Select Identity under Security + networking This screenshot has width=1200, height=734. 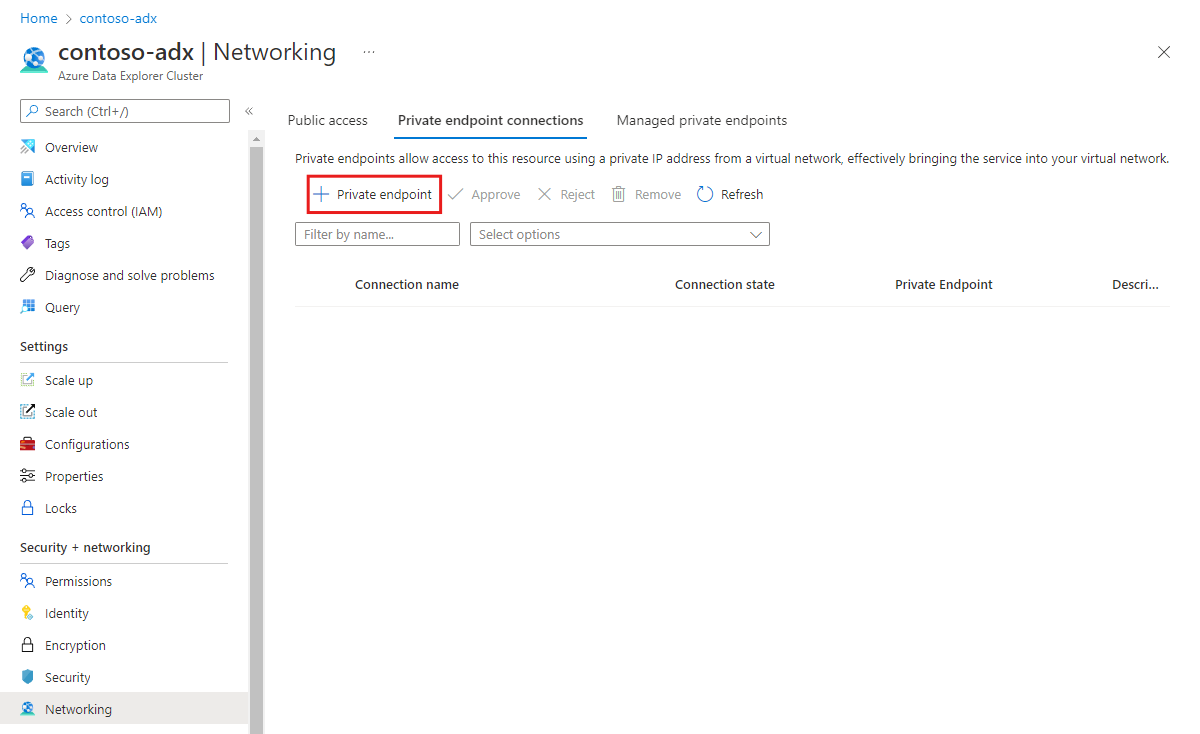(x=68, y=612)
